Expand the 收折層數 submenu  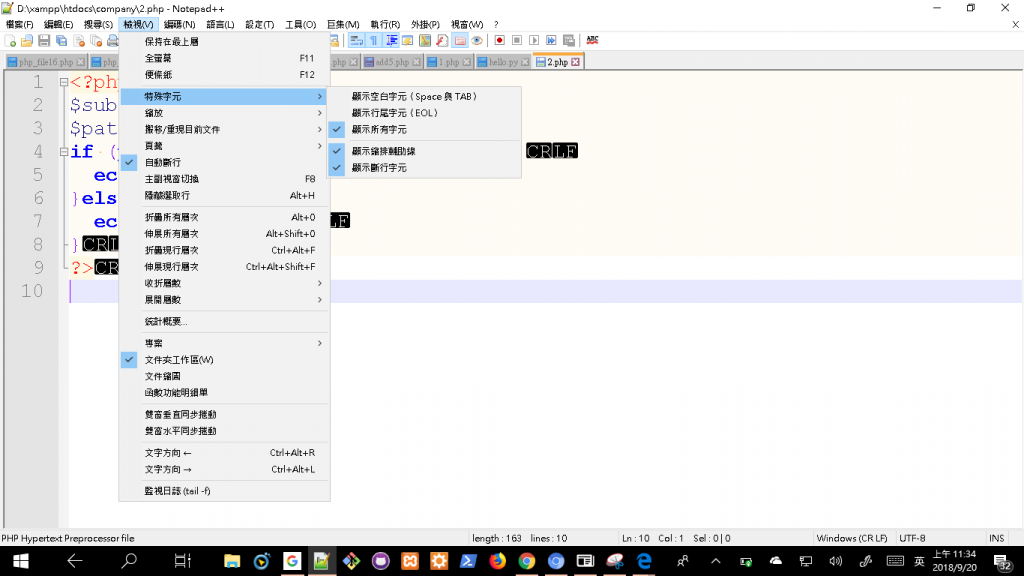pyautogui.click(x=224, y=283)
